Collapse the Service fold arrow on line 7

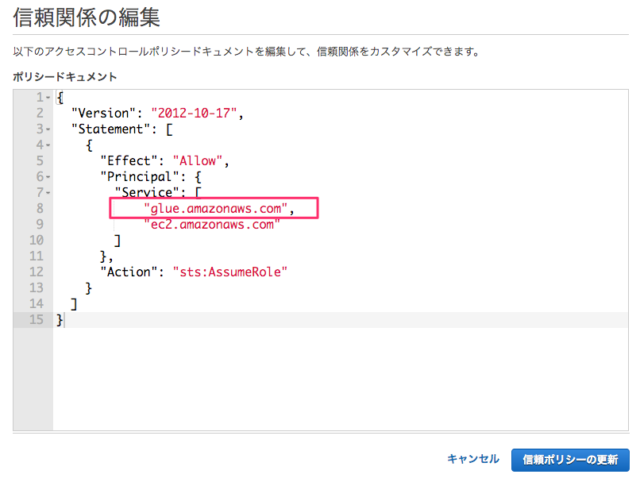pyautogui.click(x=48, y=192)
